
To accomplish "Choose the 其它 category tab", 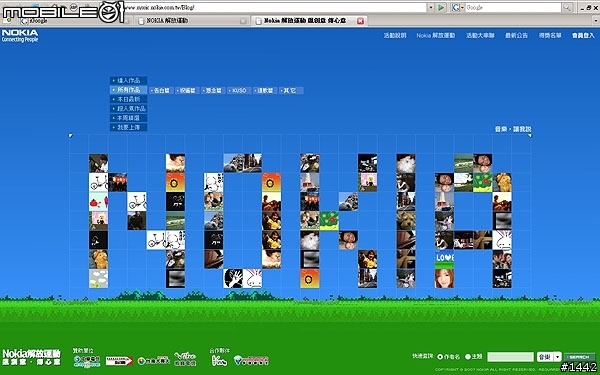I will 291,91.
